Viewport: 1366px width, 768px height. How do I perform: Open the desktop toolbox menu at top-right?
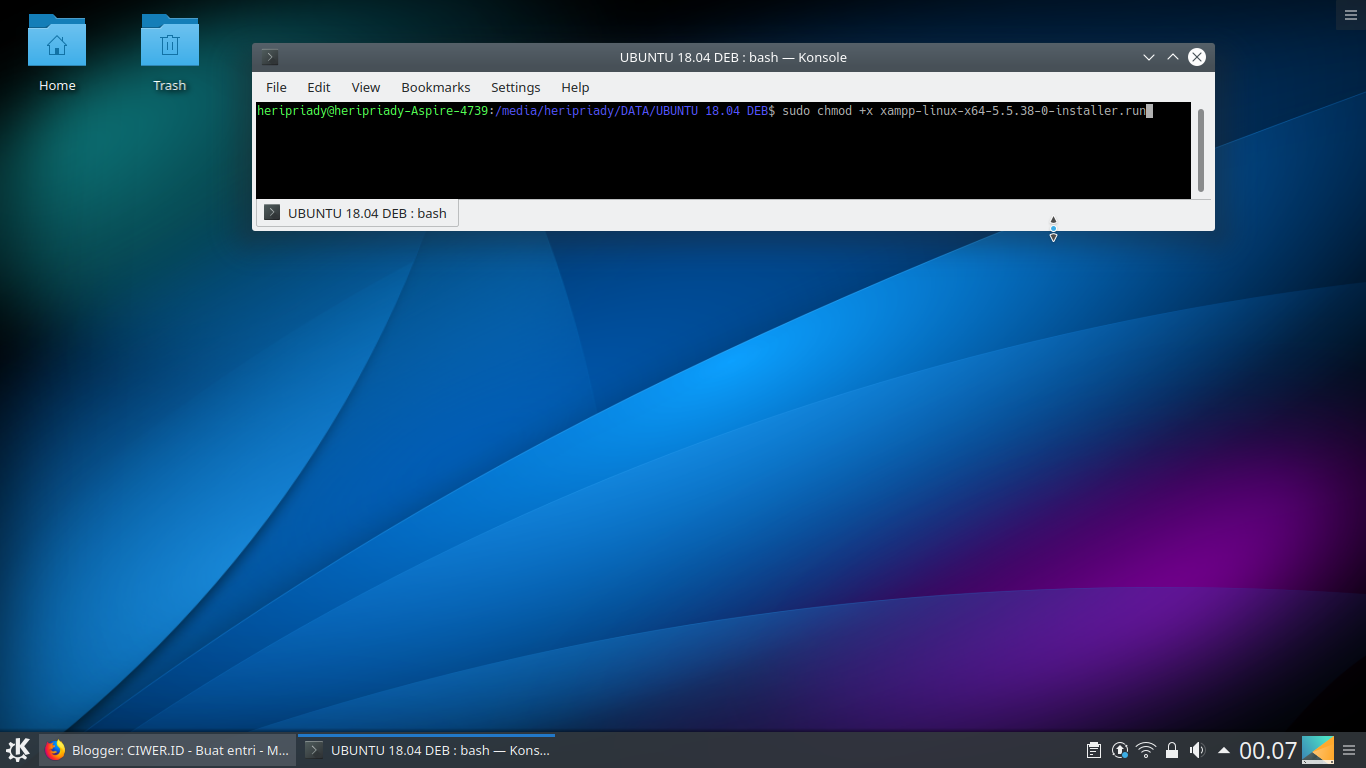tap(1350, 14)
